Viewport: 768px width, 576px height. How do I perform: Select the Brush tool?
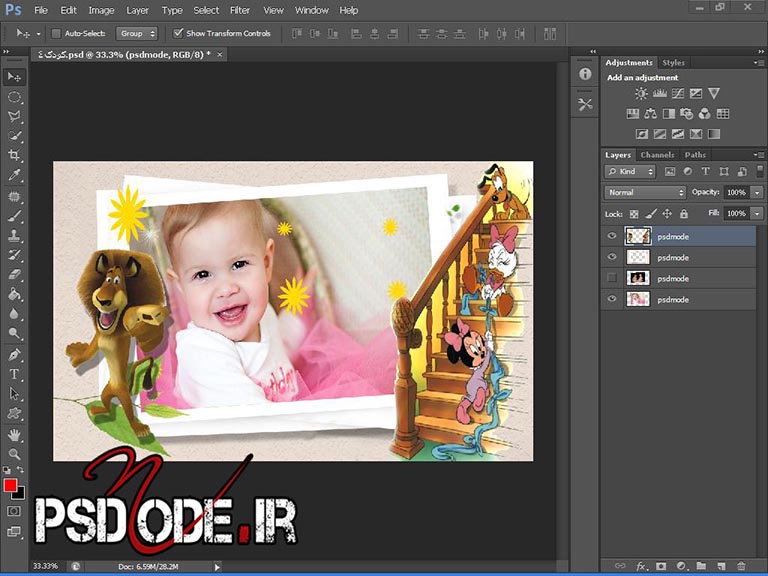click(x=14, y=216)
